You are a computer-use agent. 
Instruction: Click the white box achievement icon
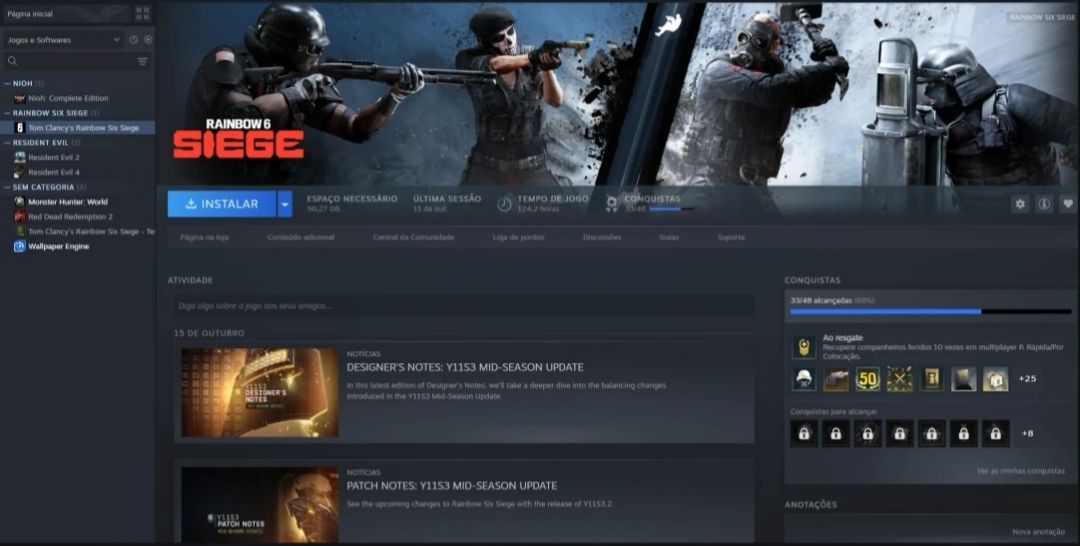pyautogui.click(x=995, y=379)
